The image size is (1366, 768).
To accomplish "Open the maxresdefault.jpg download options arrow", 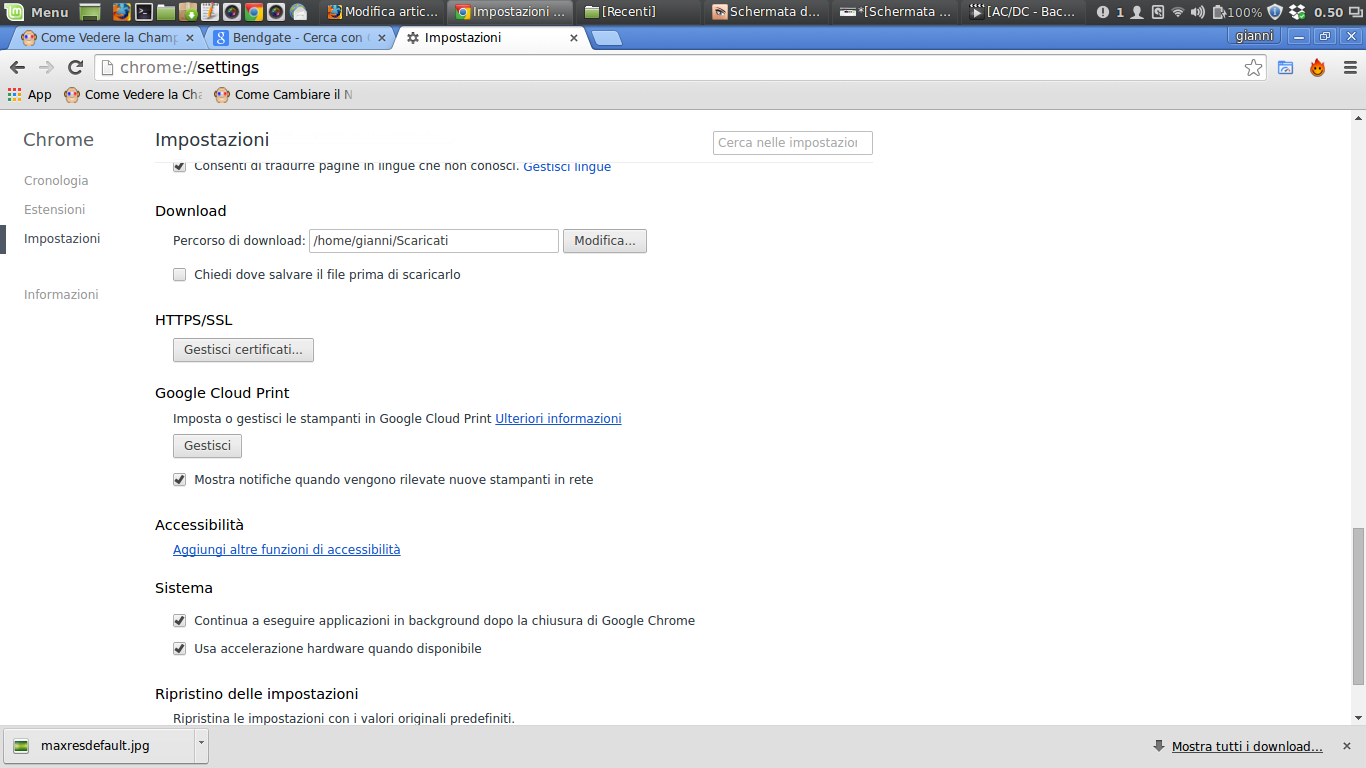I will (x=201, y=745).
